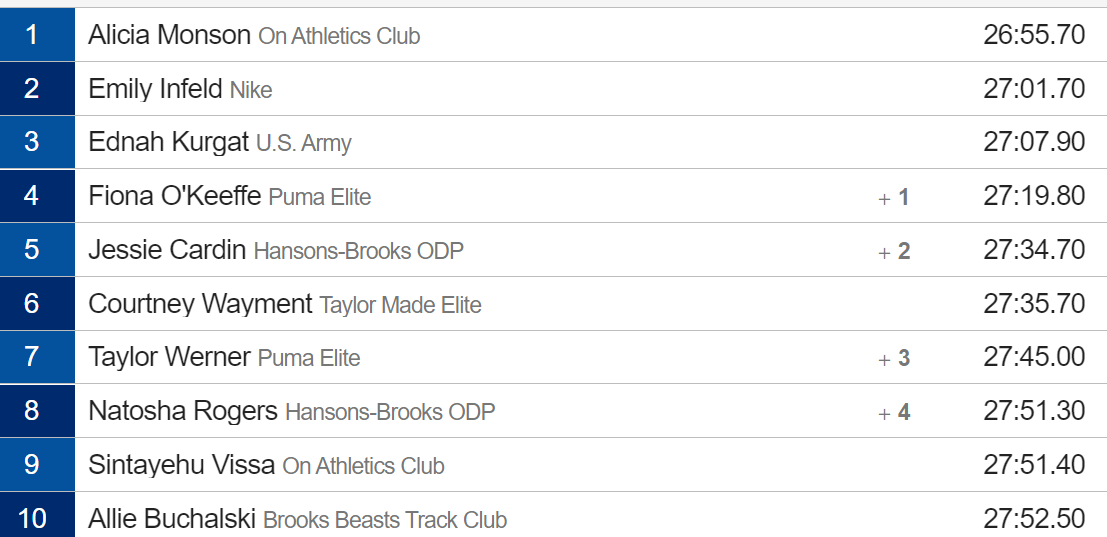Click Sintayehu Vissa's name

(x=181, y=465)
